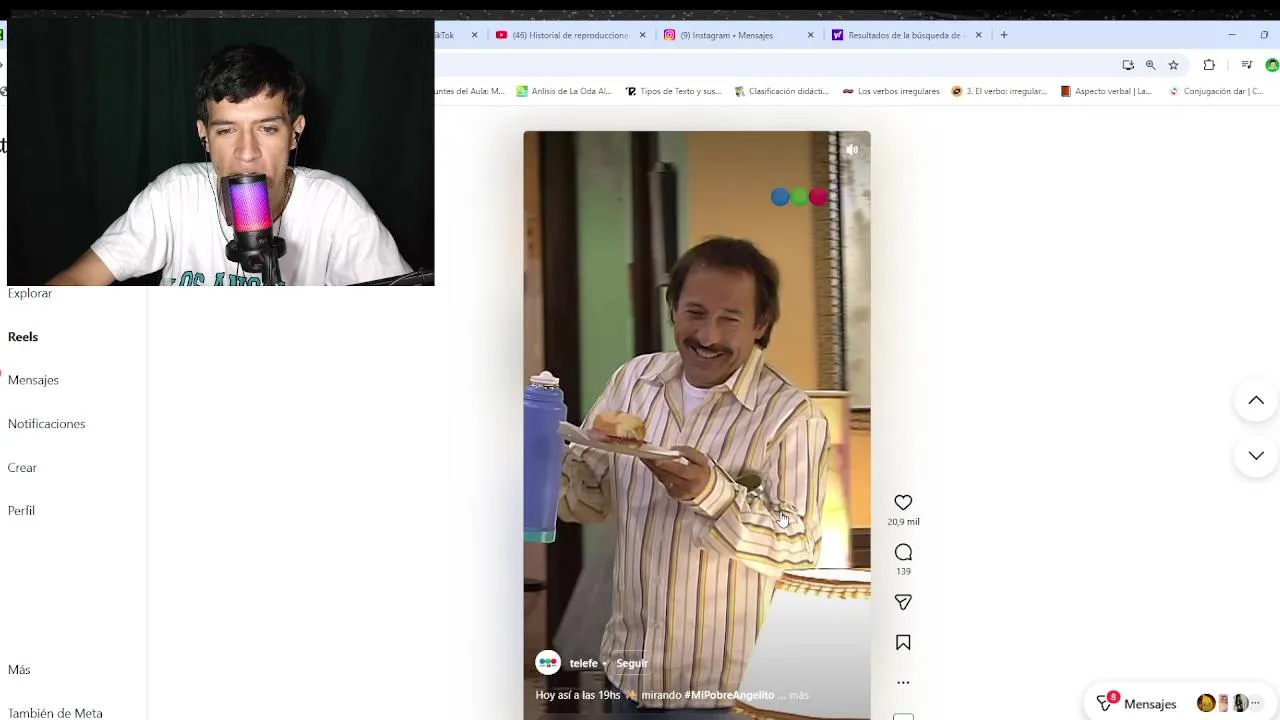Open the media control icon in toolbar
The width and height of the screenshot is (1280, 720).
tap(1247, 65)
